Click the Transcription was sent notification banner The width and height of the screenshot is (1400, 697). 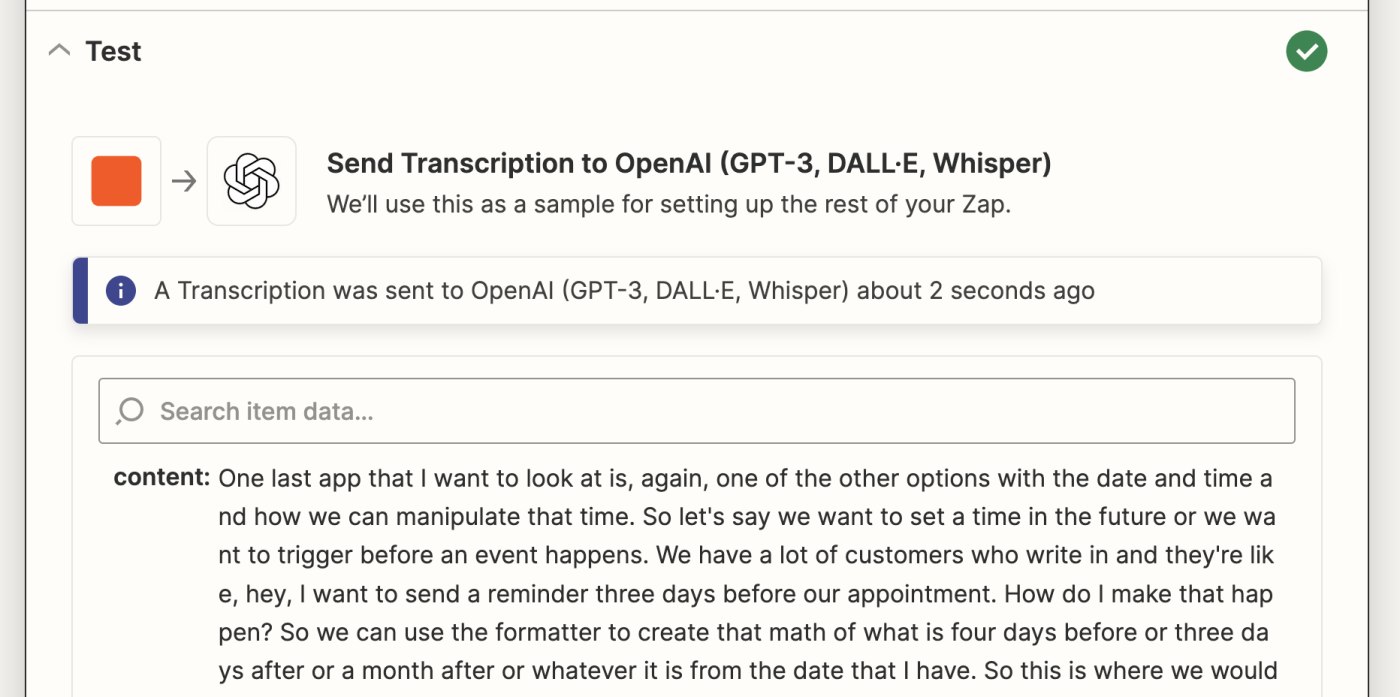click(697, 291)
